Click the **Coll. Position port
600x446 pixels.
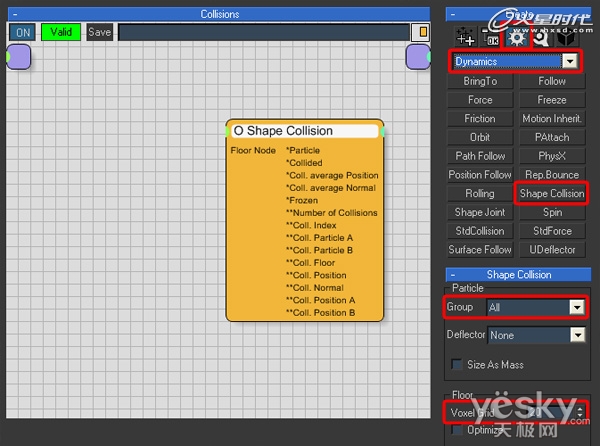[316, 275]
